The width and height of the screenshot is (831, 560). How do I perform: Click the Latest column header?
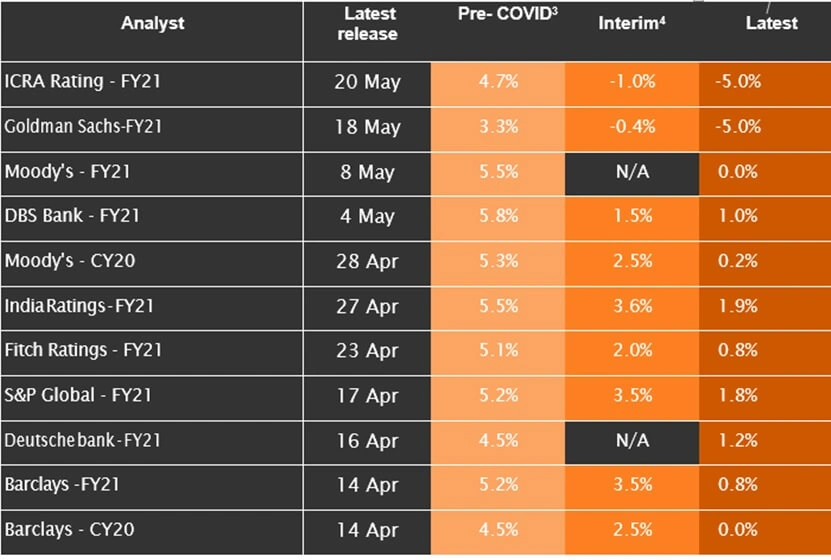tap(771, 23)
